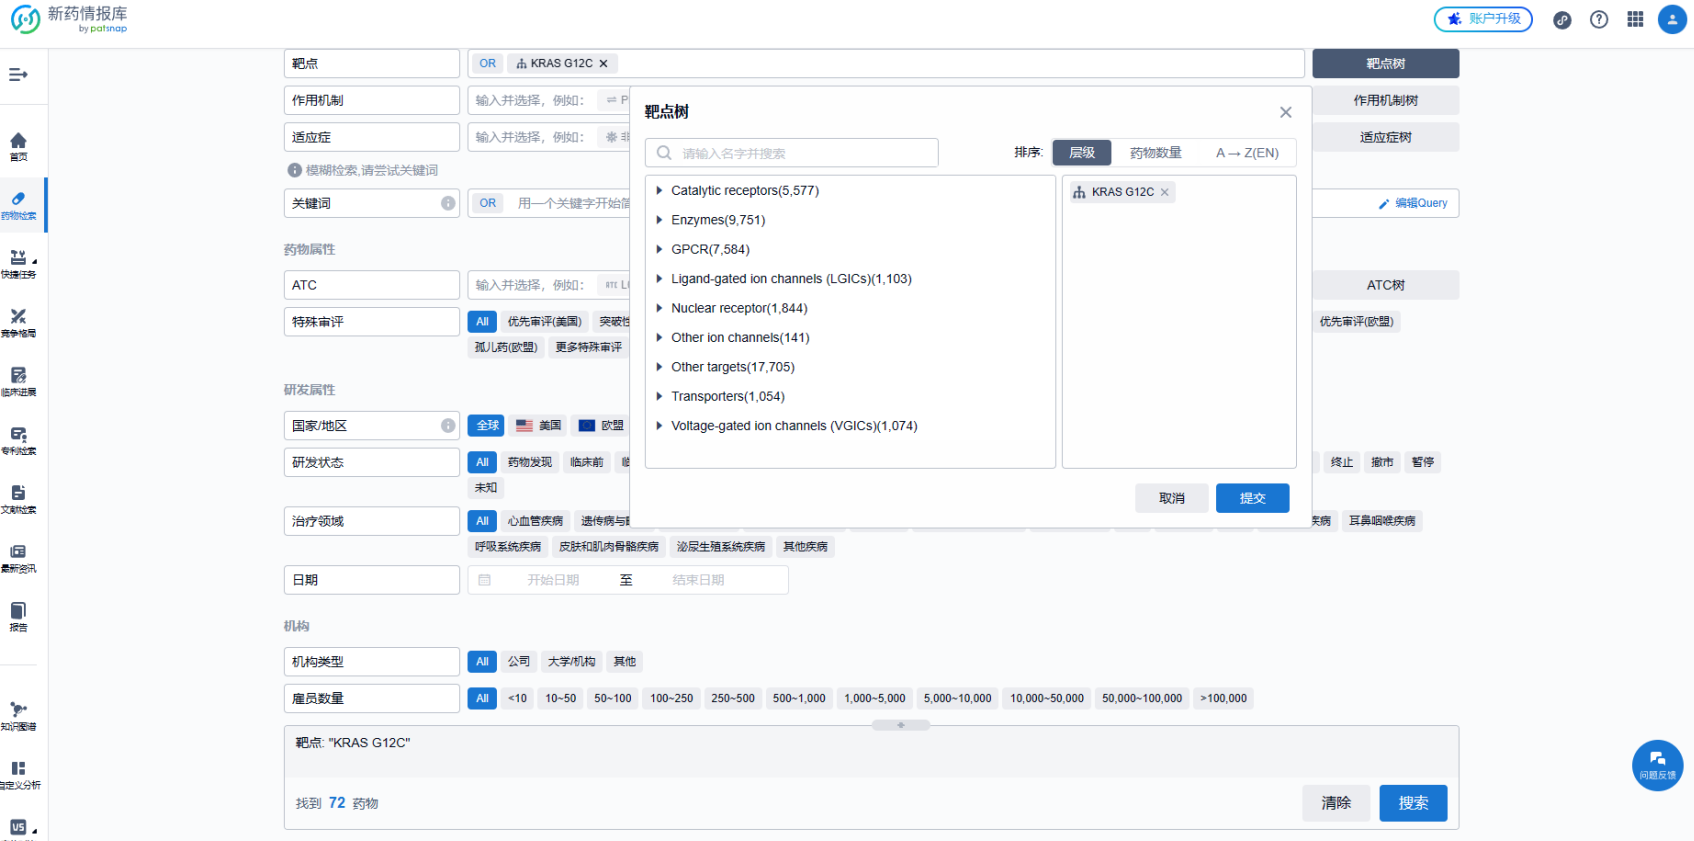Viewport: 1694px width, 841px height.
Task: Open 首页 home icon in sidebar
Action: 18,145
